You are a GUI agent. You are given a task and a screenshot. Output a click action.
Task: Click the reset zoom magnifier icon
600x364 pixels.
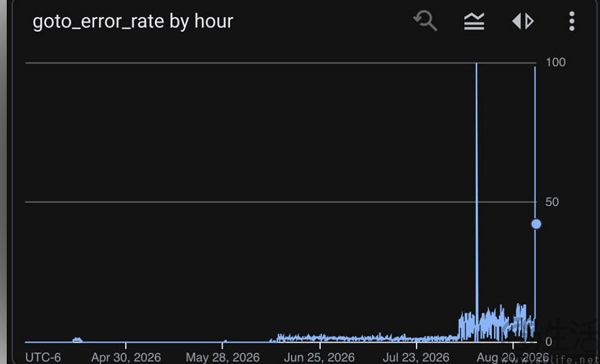coord(425,21)
